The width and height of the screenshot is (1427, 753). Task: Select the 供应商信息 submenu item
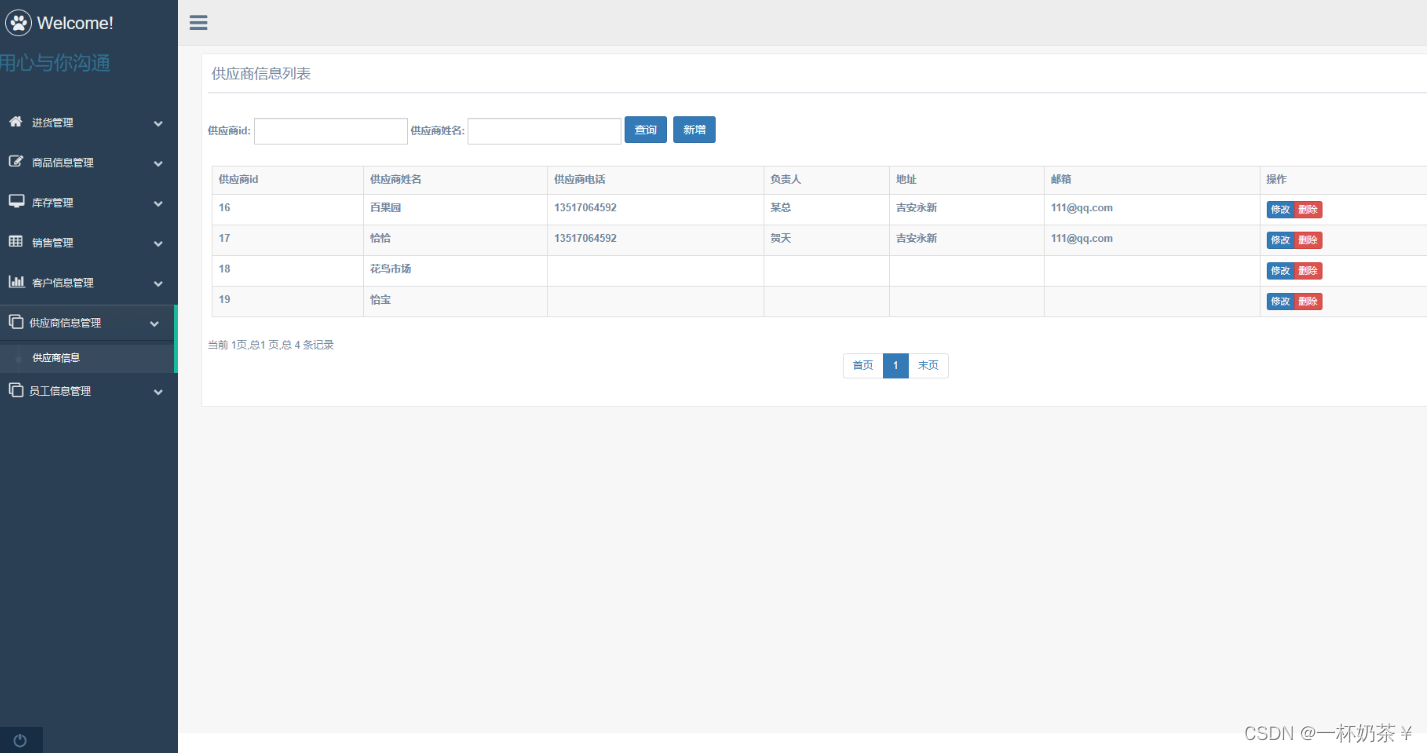coord(87,357)
